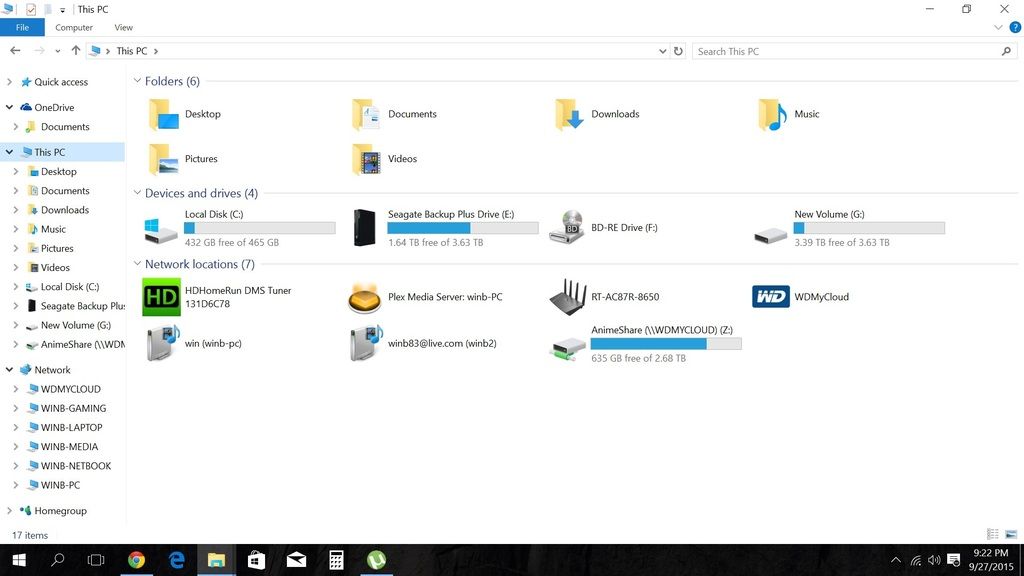
Task: Open Calculator from the taskbar
Action: pyautogui.click(x=336, y=560)
